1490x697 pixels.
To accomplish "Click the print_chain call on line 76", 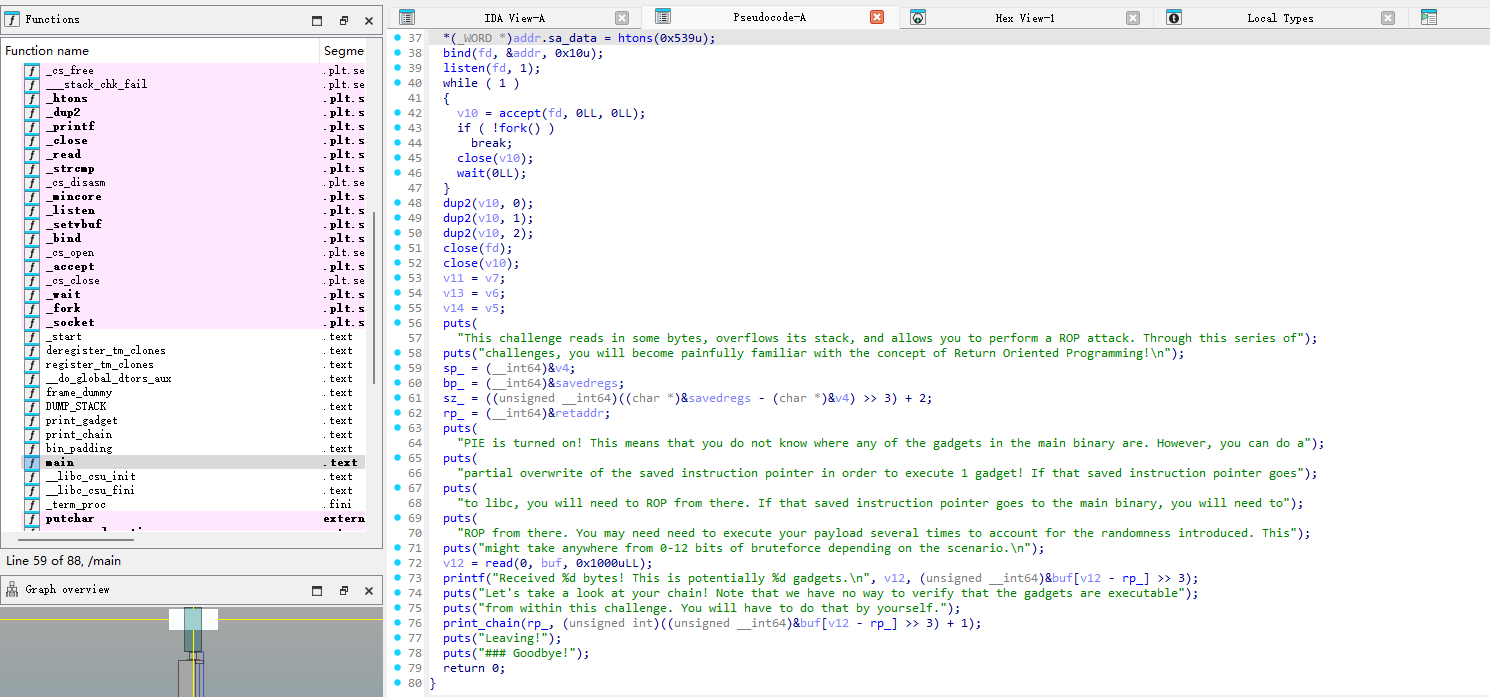I will click(476, 623).
